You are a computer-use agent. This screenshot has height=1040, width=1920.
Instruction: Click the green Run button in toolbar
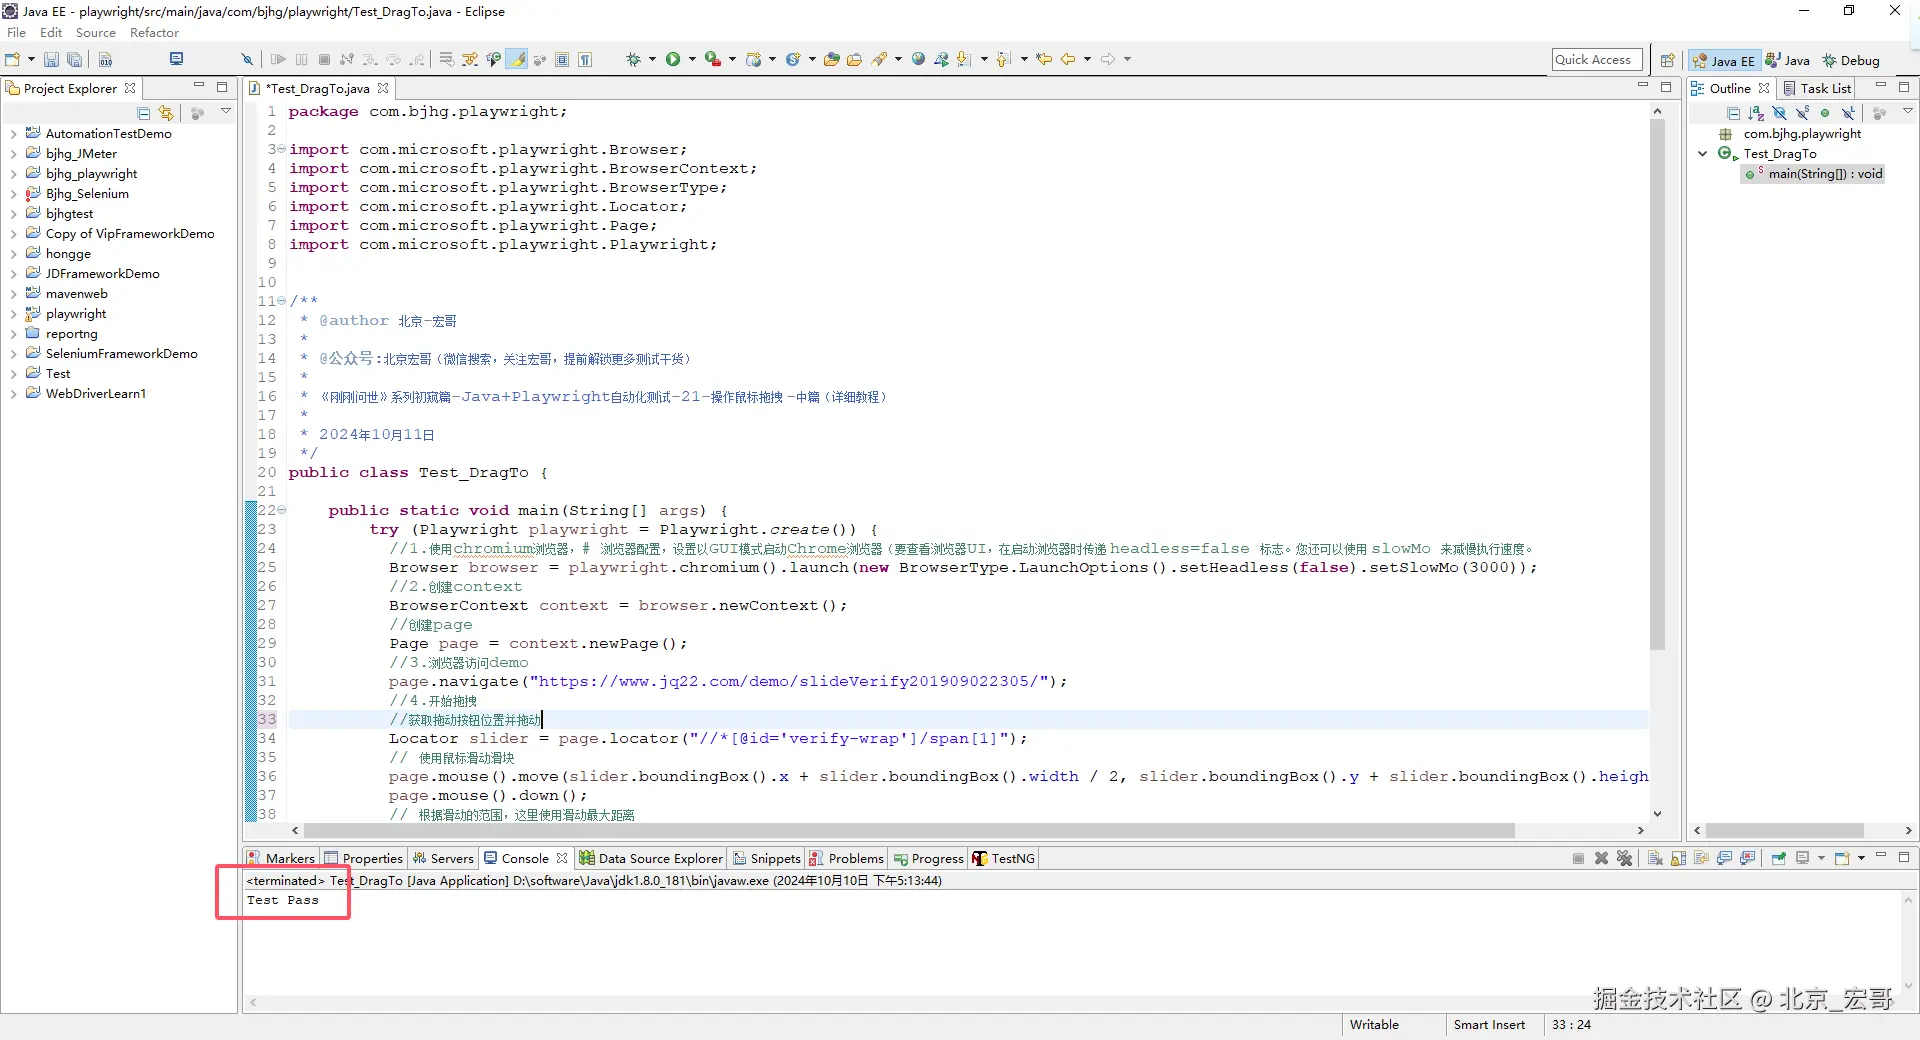(x=673, y=59)
